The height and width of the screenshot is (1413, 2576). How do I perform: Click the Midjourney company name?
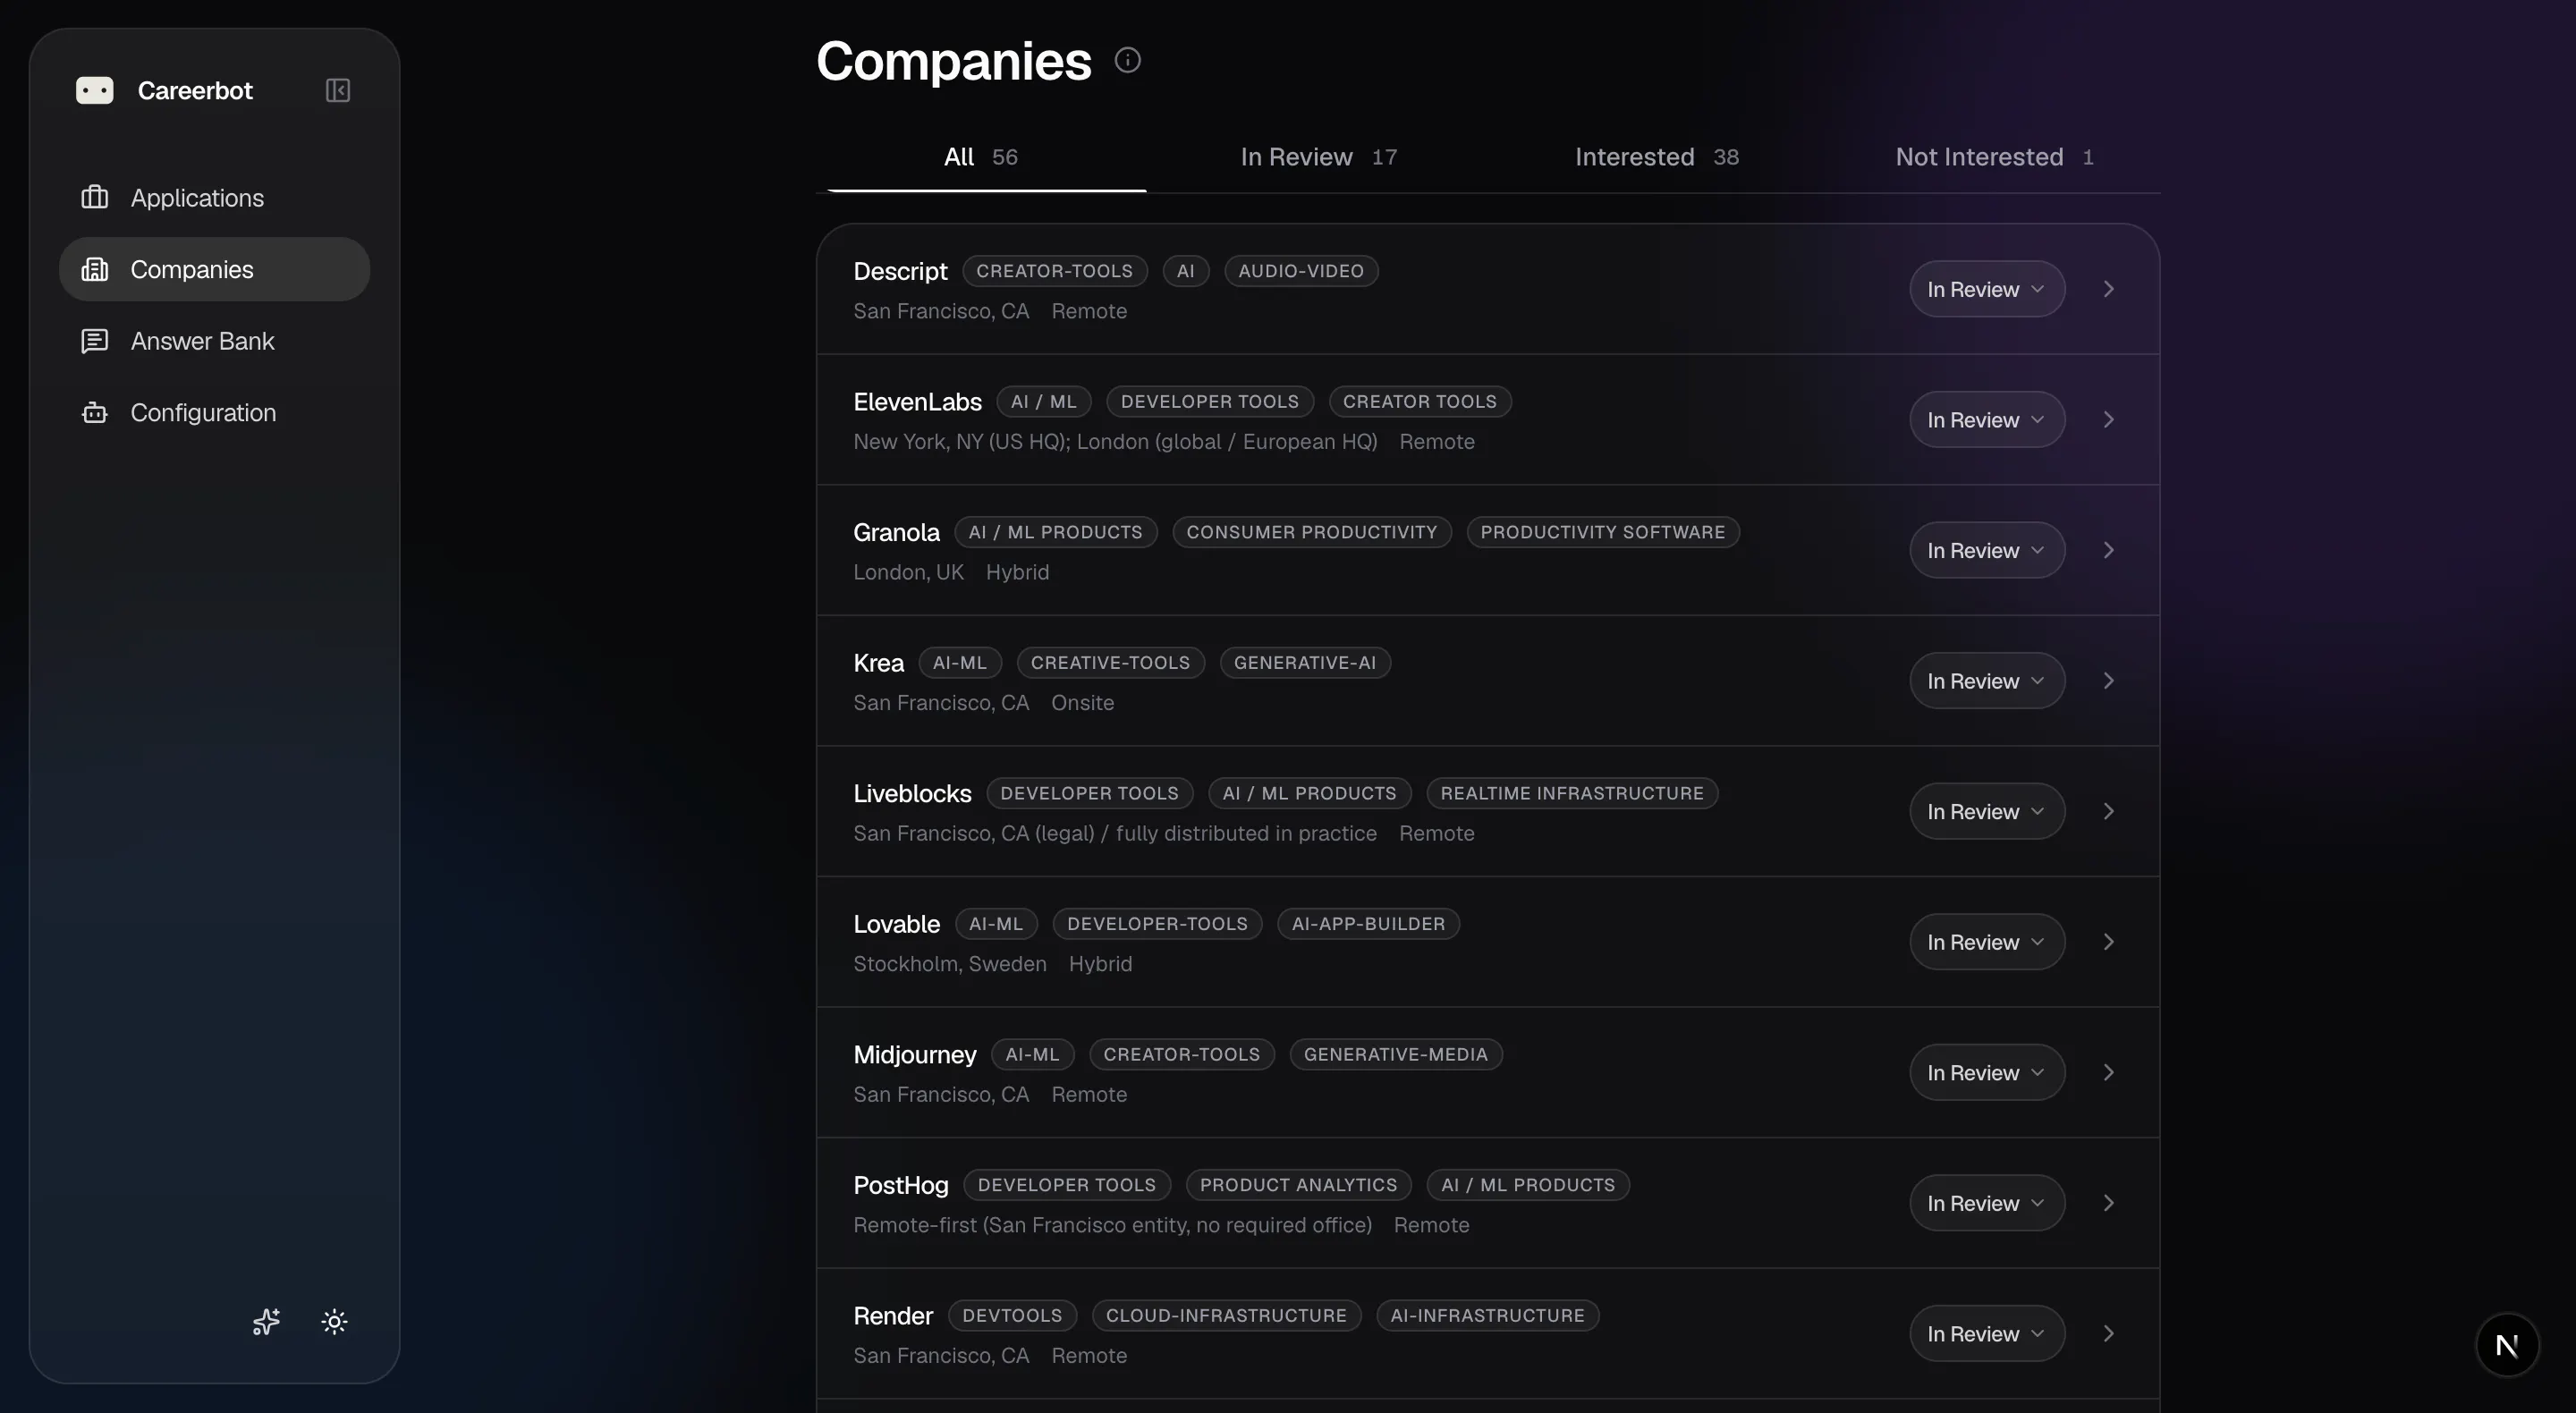[914, 1054]
